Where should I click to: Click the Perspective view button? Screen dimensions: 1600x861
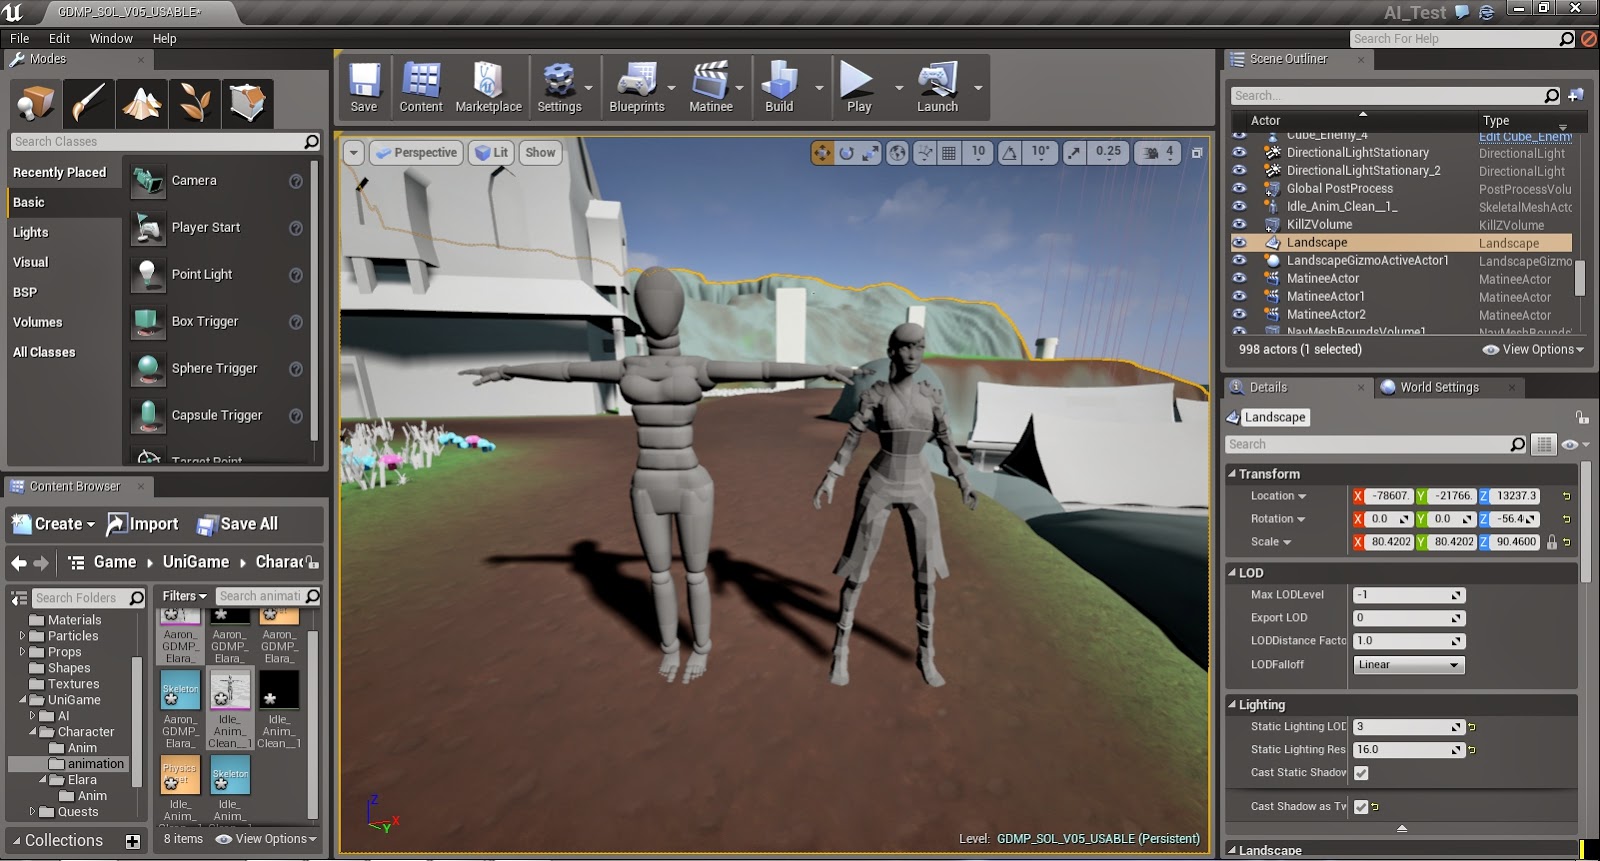[x=415, y=153]
